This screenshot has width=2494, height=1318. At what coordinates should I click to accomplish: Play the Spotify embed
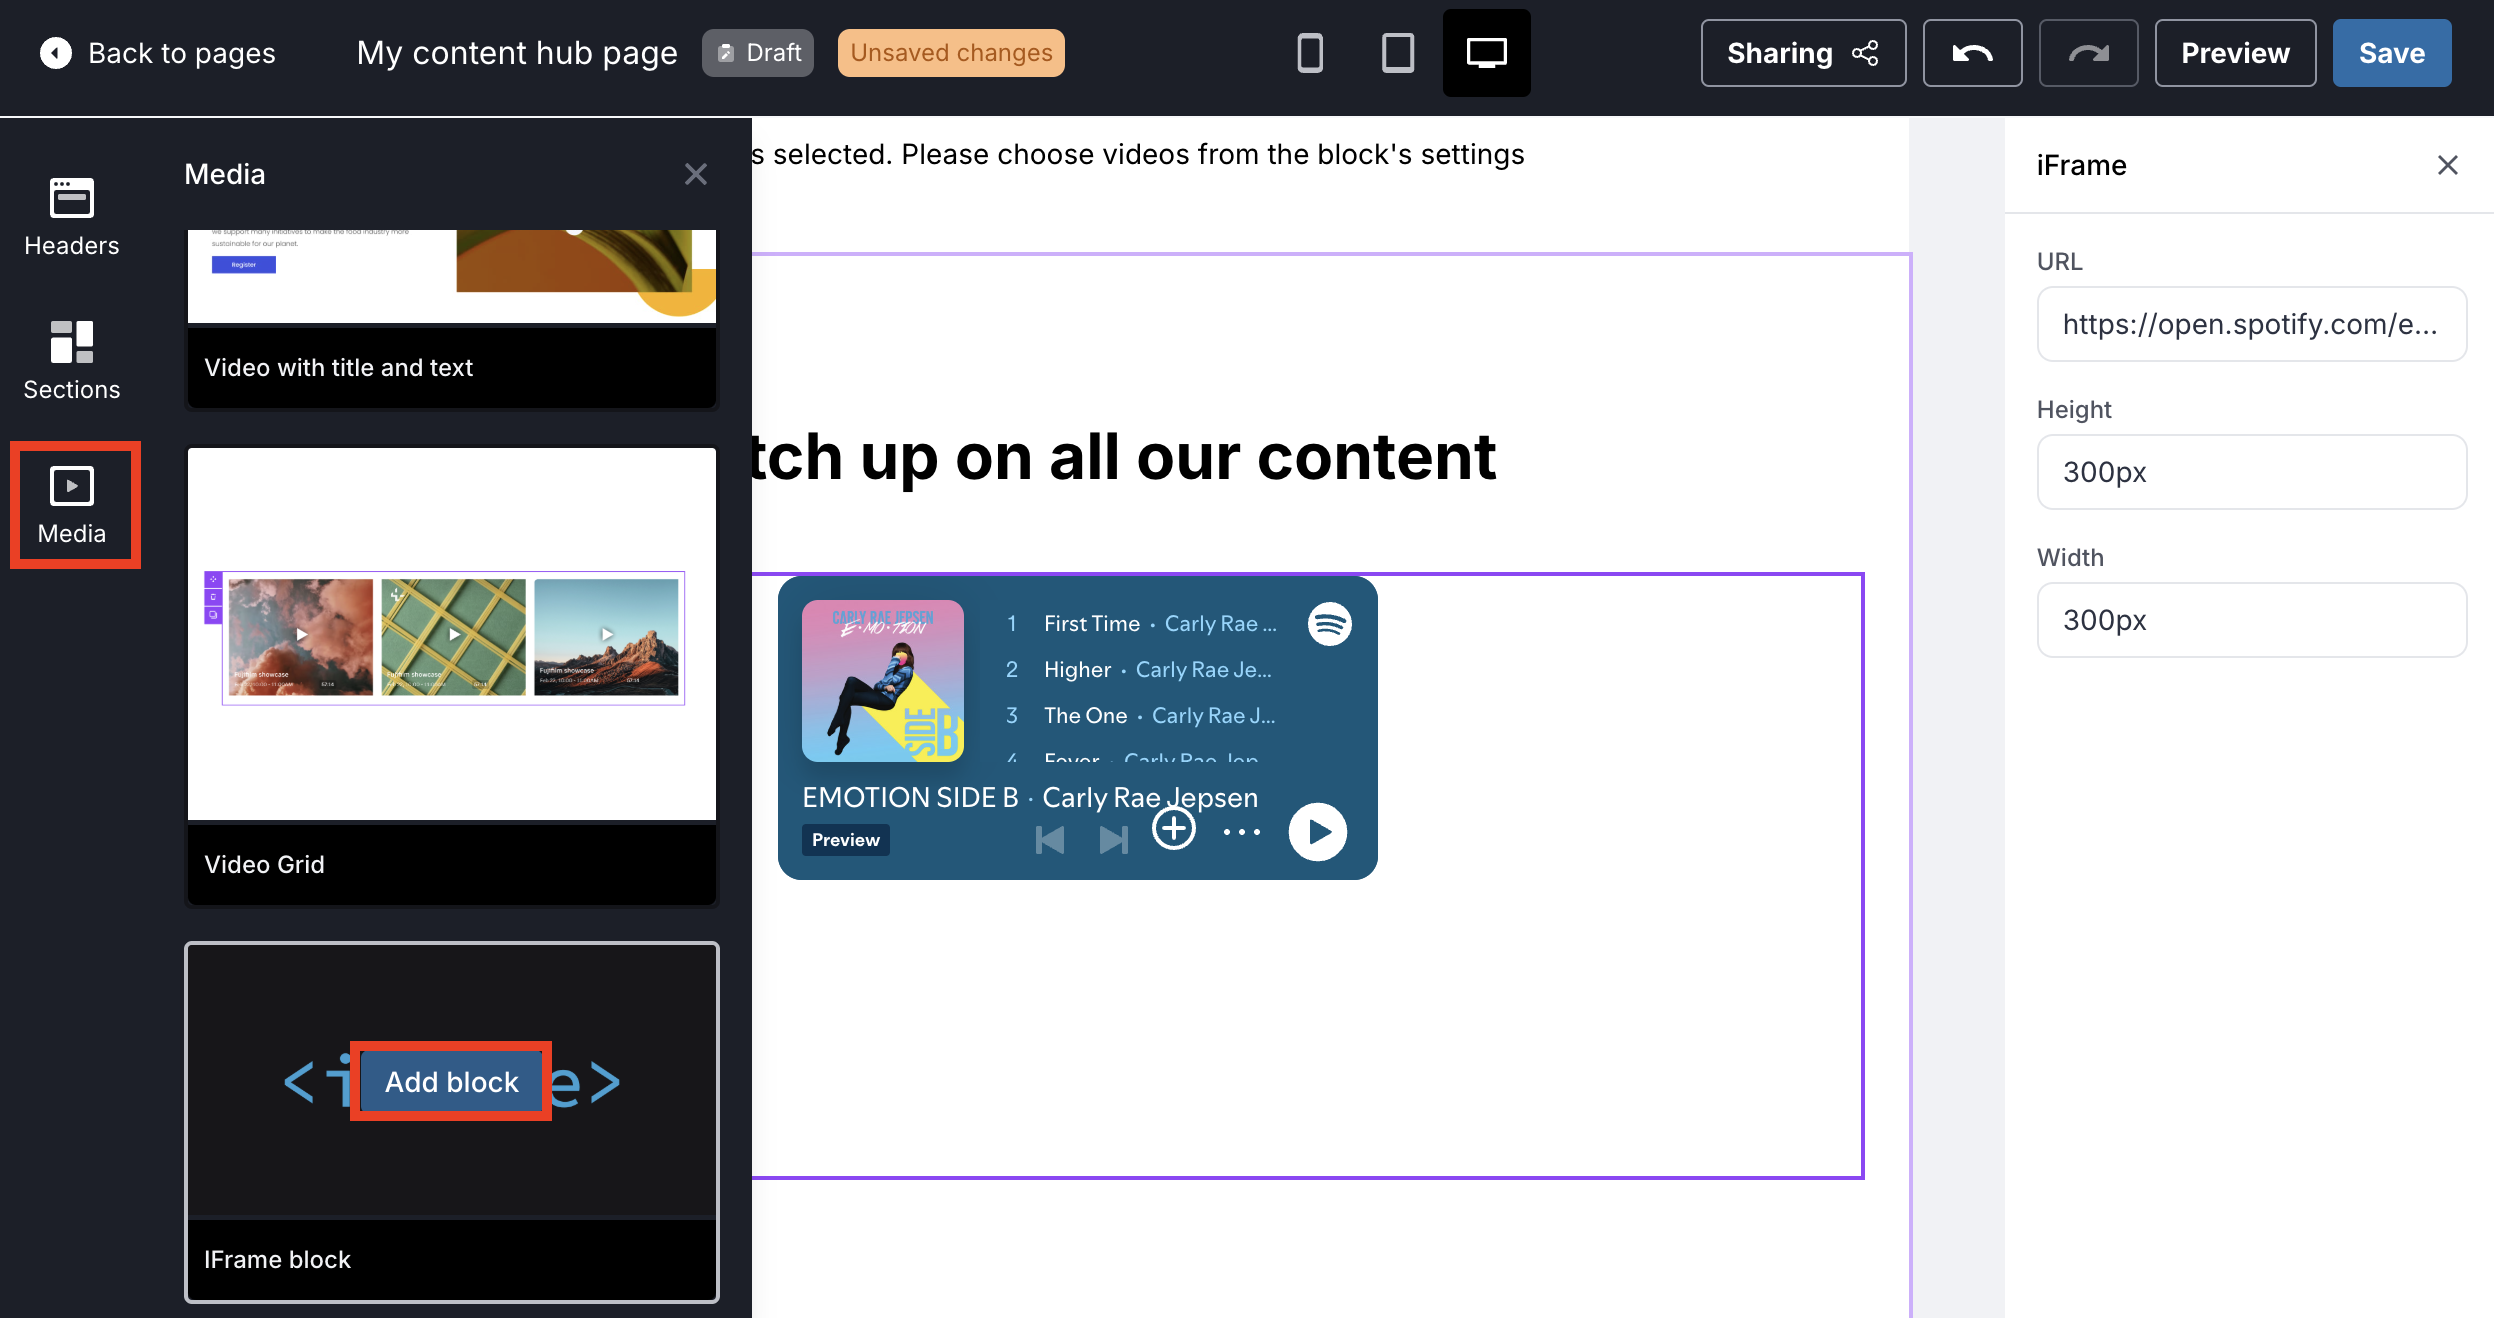click(1318, 832)
